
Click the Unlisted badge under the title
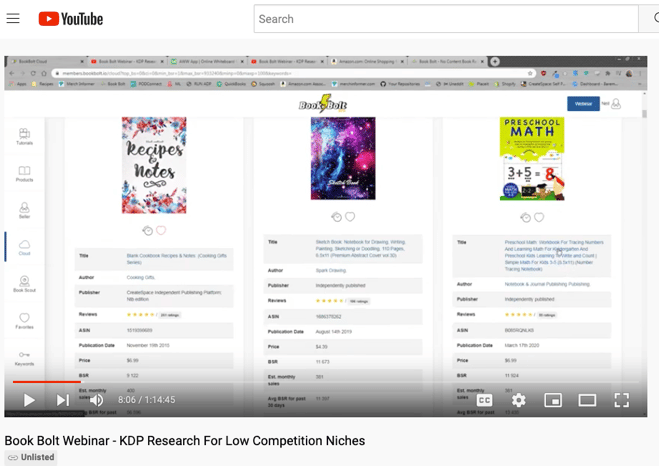pos(31,457)
